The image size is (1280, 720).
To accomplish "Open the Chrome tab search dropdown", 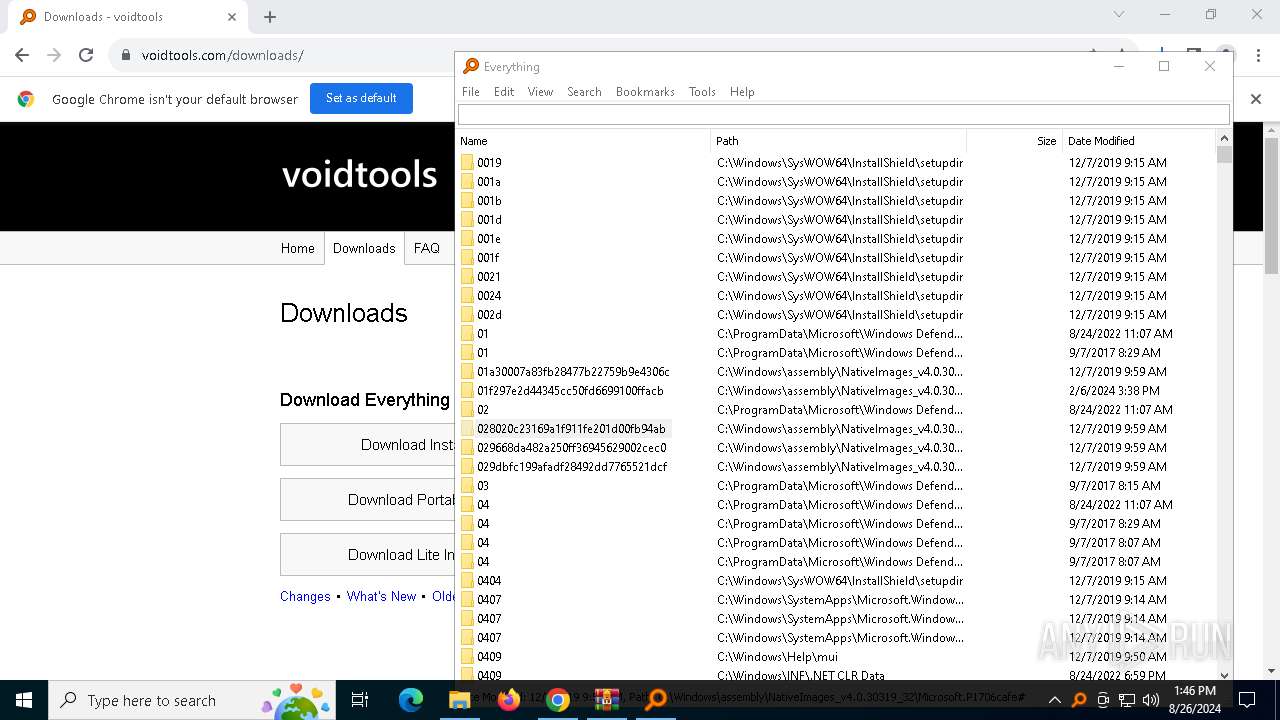I will click(1119, 14).
